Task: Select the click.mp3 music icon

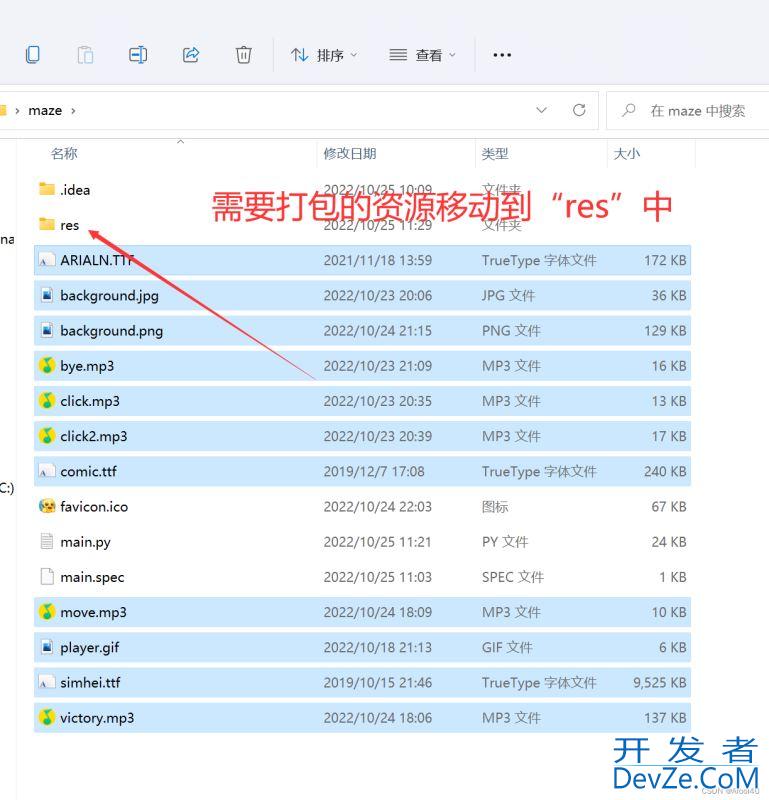Action: coord(47,401)
